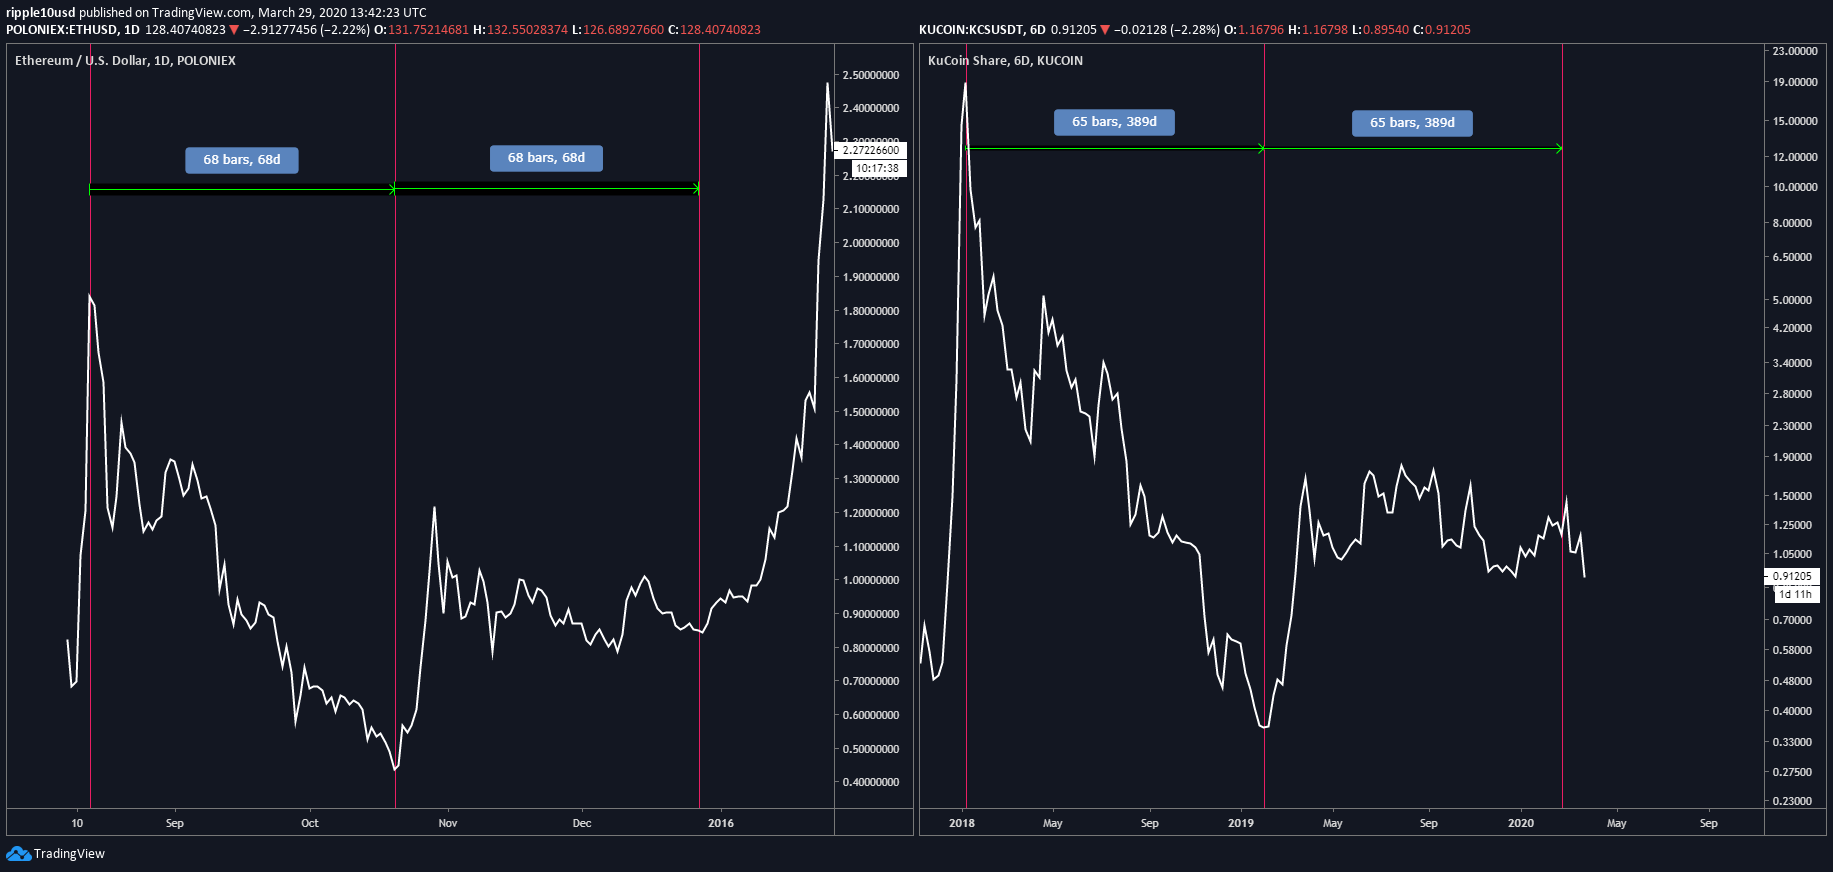Click the 1.50000000 level on ETH price axis
1833x872 pixels.
pos(871,412)
